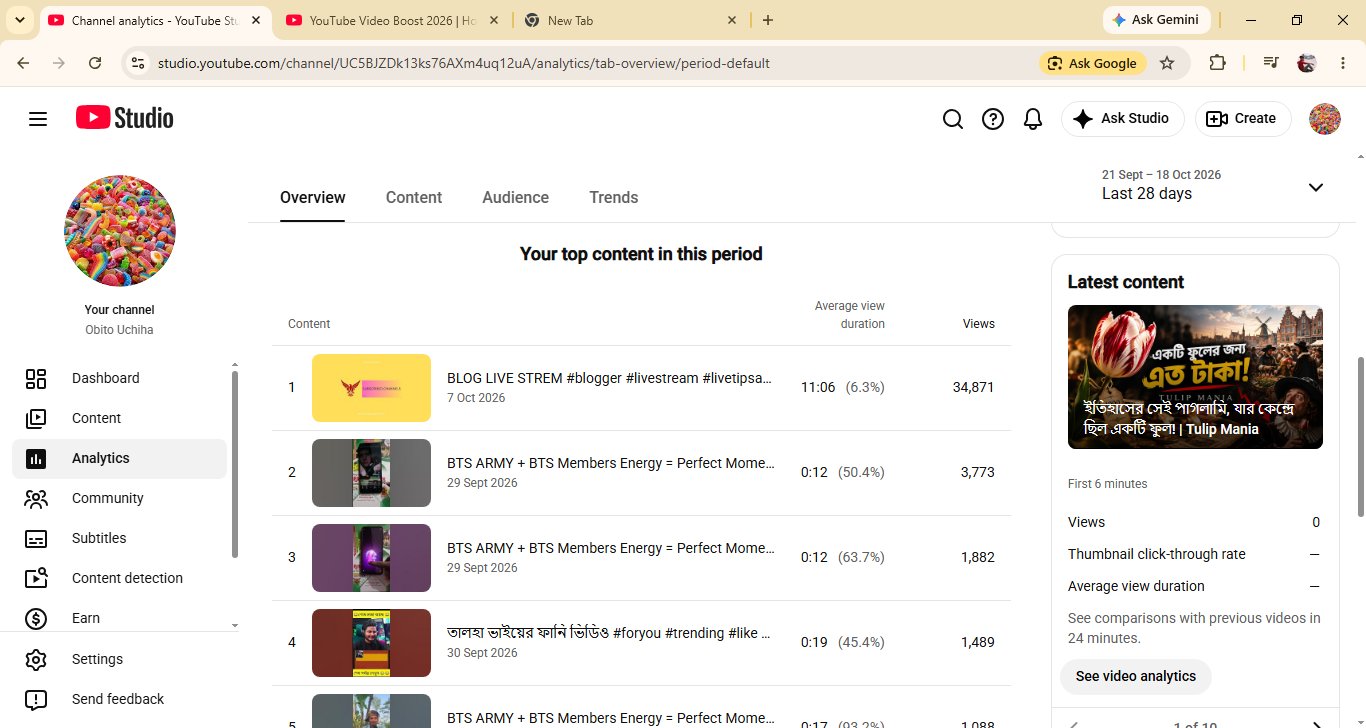1366x728 pixels.
Task: Open BLOG LIVE STREM video thumbnail
Action: click(371, 388)
